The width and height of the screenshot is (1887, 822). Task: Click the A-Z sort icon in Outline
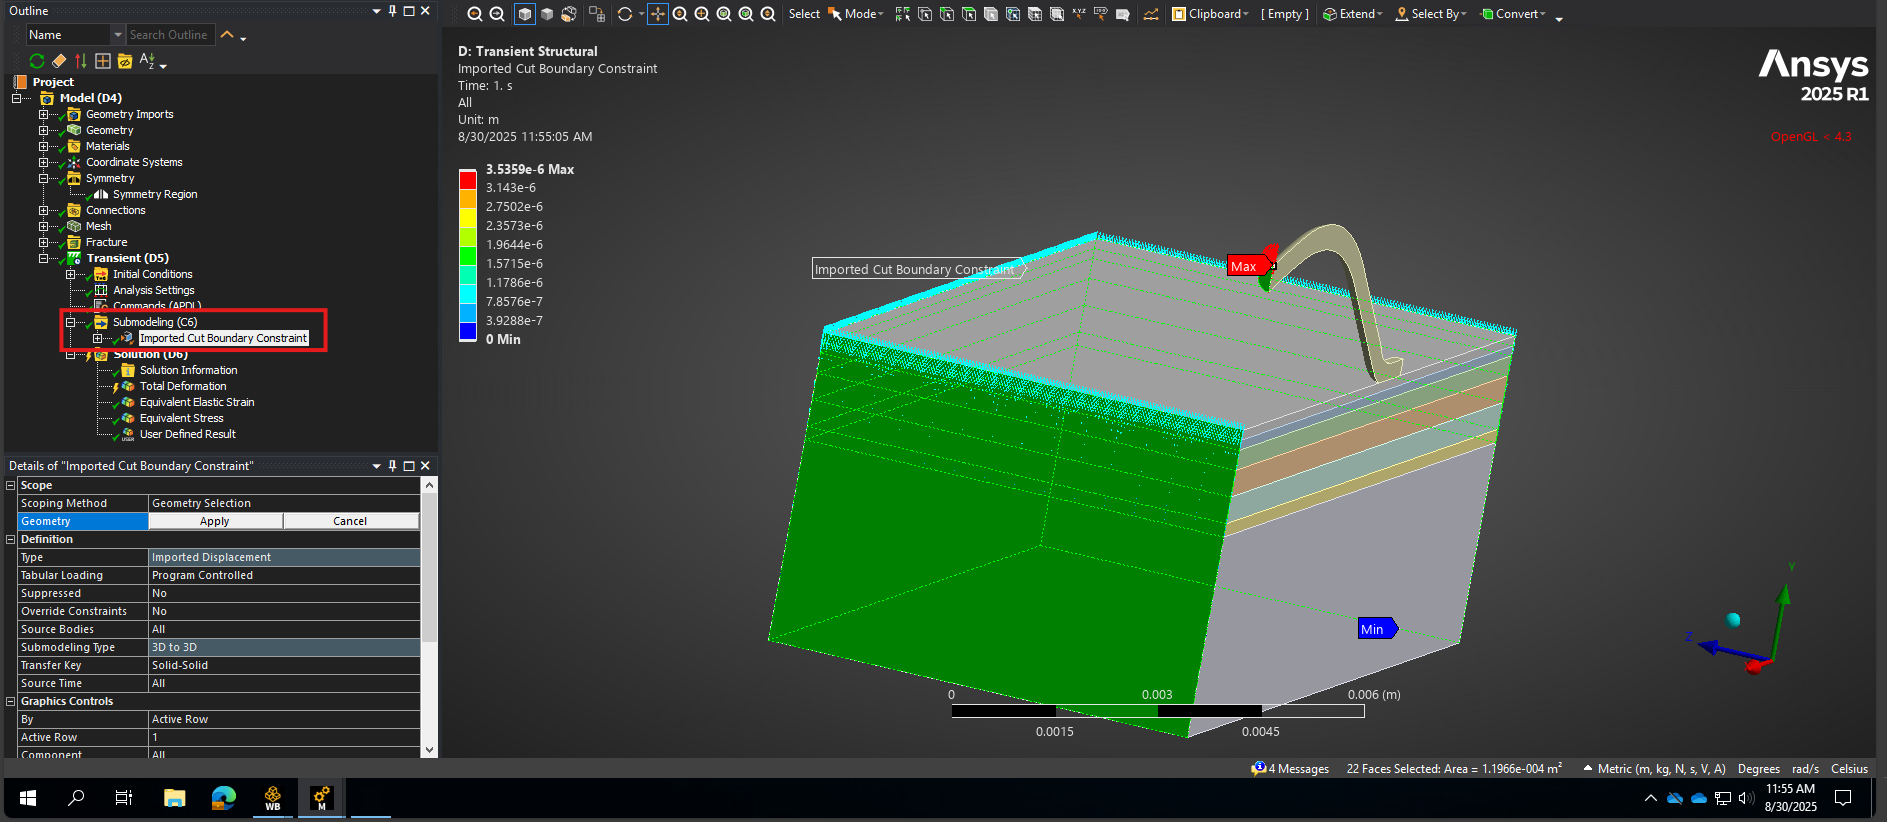click(147, 61)
